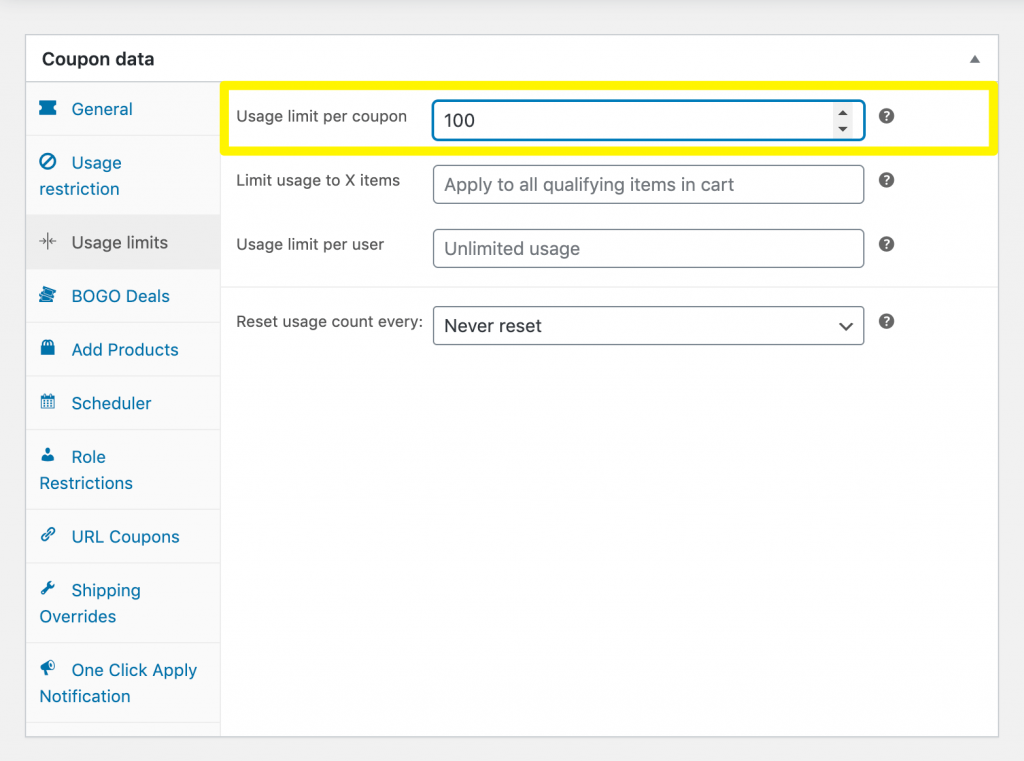Click the Role Restrictions person icon
The image size is (1024, 761).
click(48, 455)
